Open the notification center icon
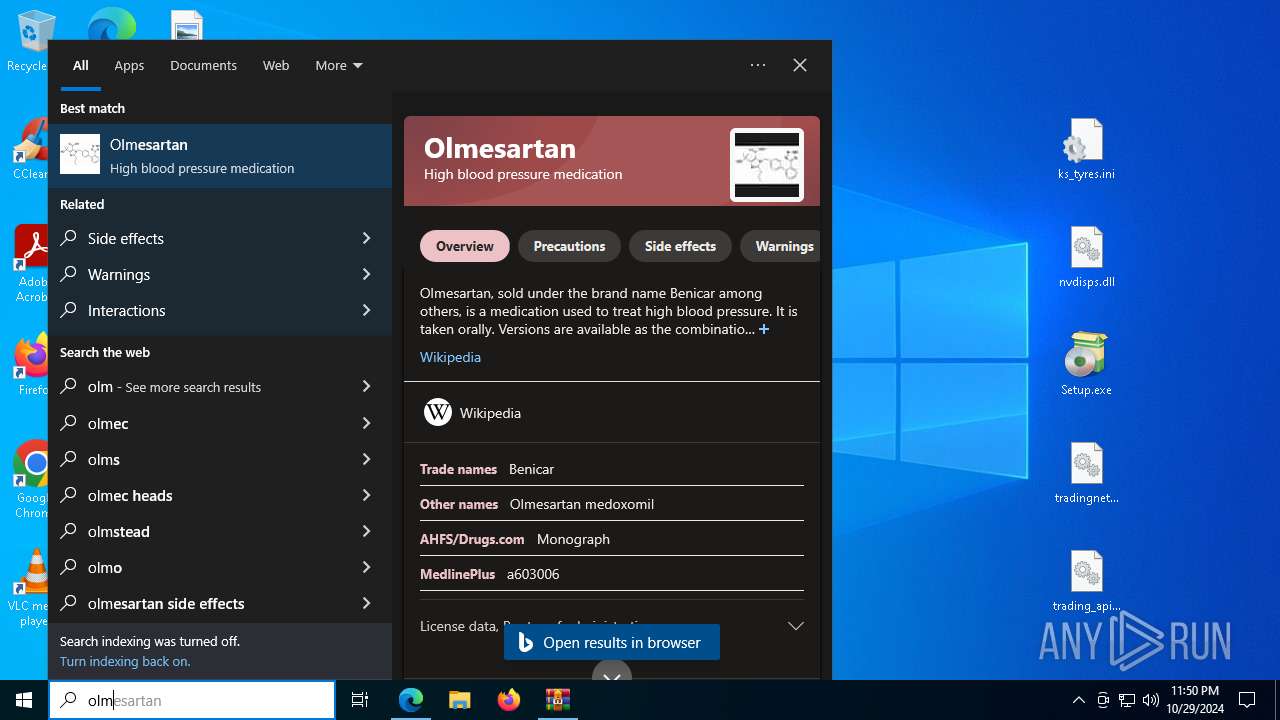This screenshot has width=1280, height=720. coord(1247,700)
